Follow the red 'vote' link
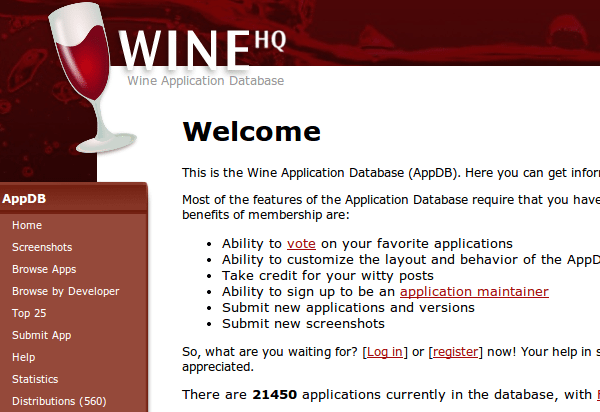The height and width of the screenshot is (412, 600). [301, 244]
